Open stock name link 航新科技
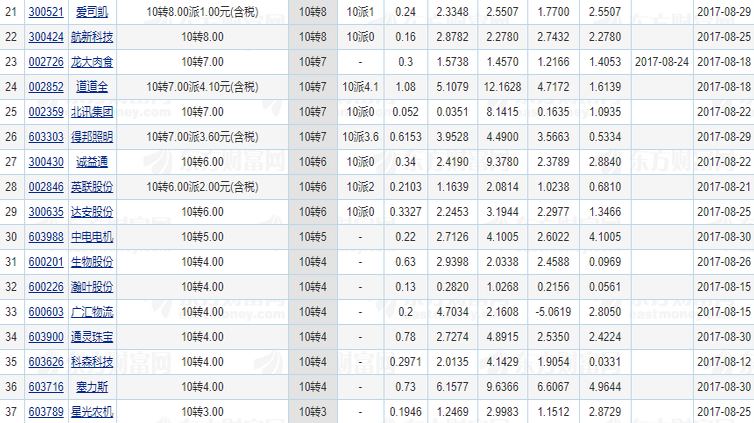The width and height of the screenshot is (754, 423). (92, 37)
